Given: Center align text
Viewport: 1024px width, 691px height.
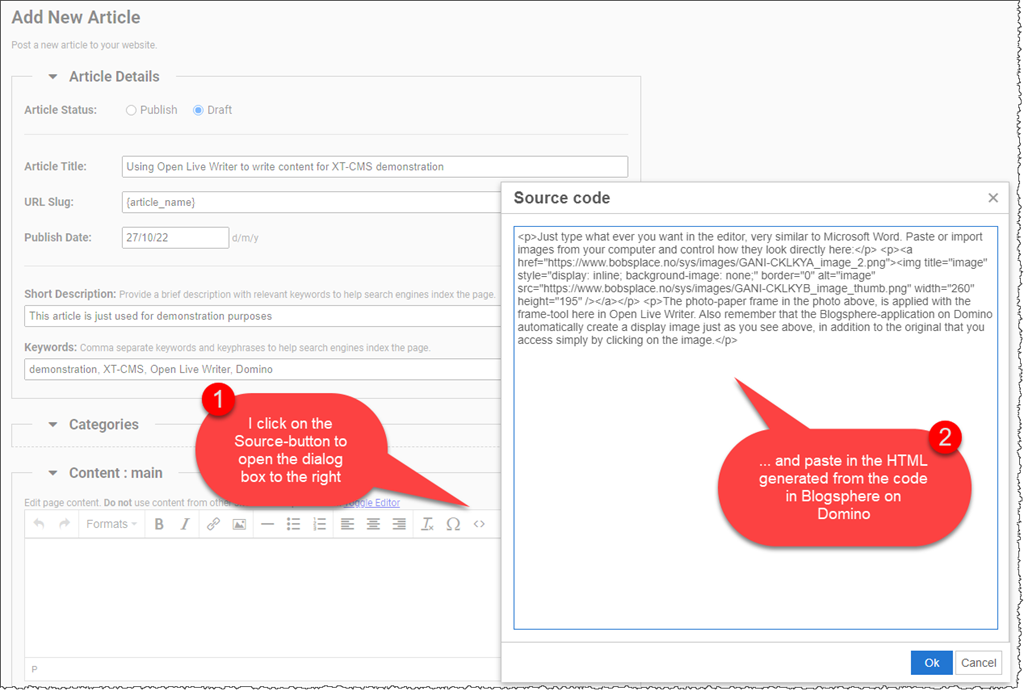Looking at the screenshot, I should pyautogui.click(x=374, y=524).
